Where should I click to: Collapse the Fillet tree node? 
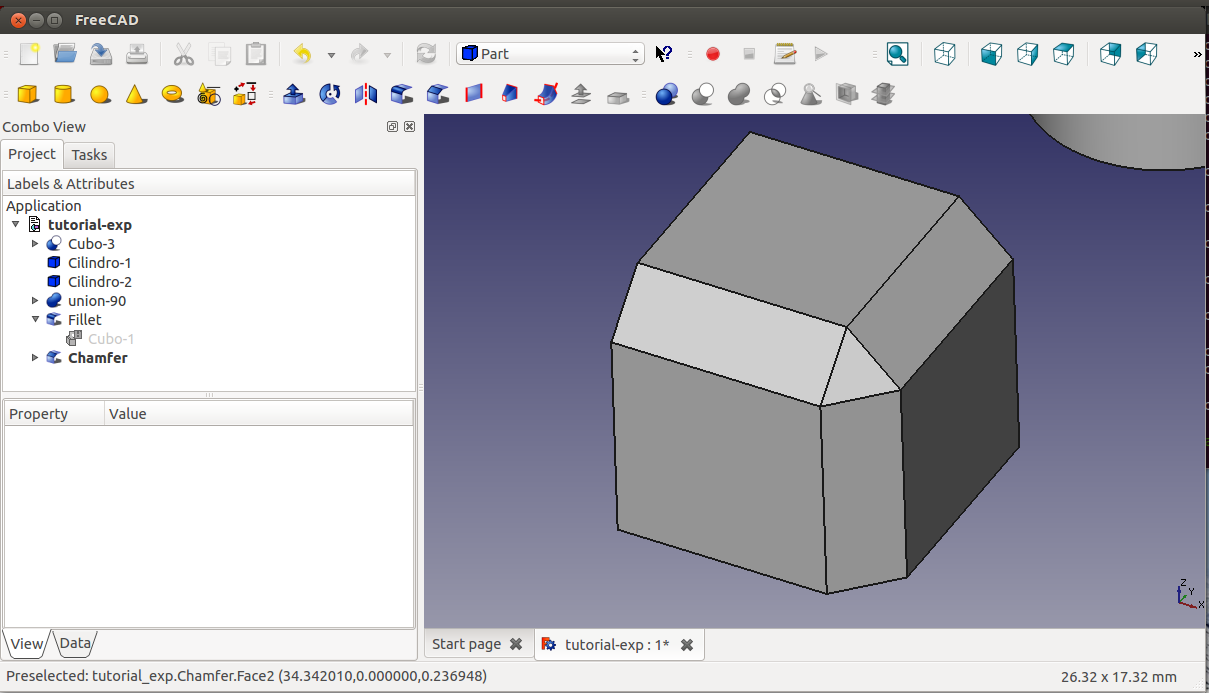[x=36, y=320]
